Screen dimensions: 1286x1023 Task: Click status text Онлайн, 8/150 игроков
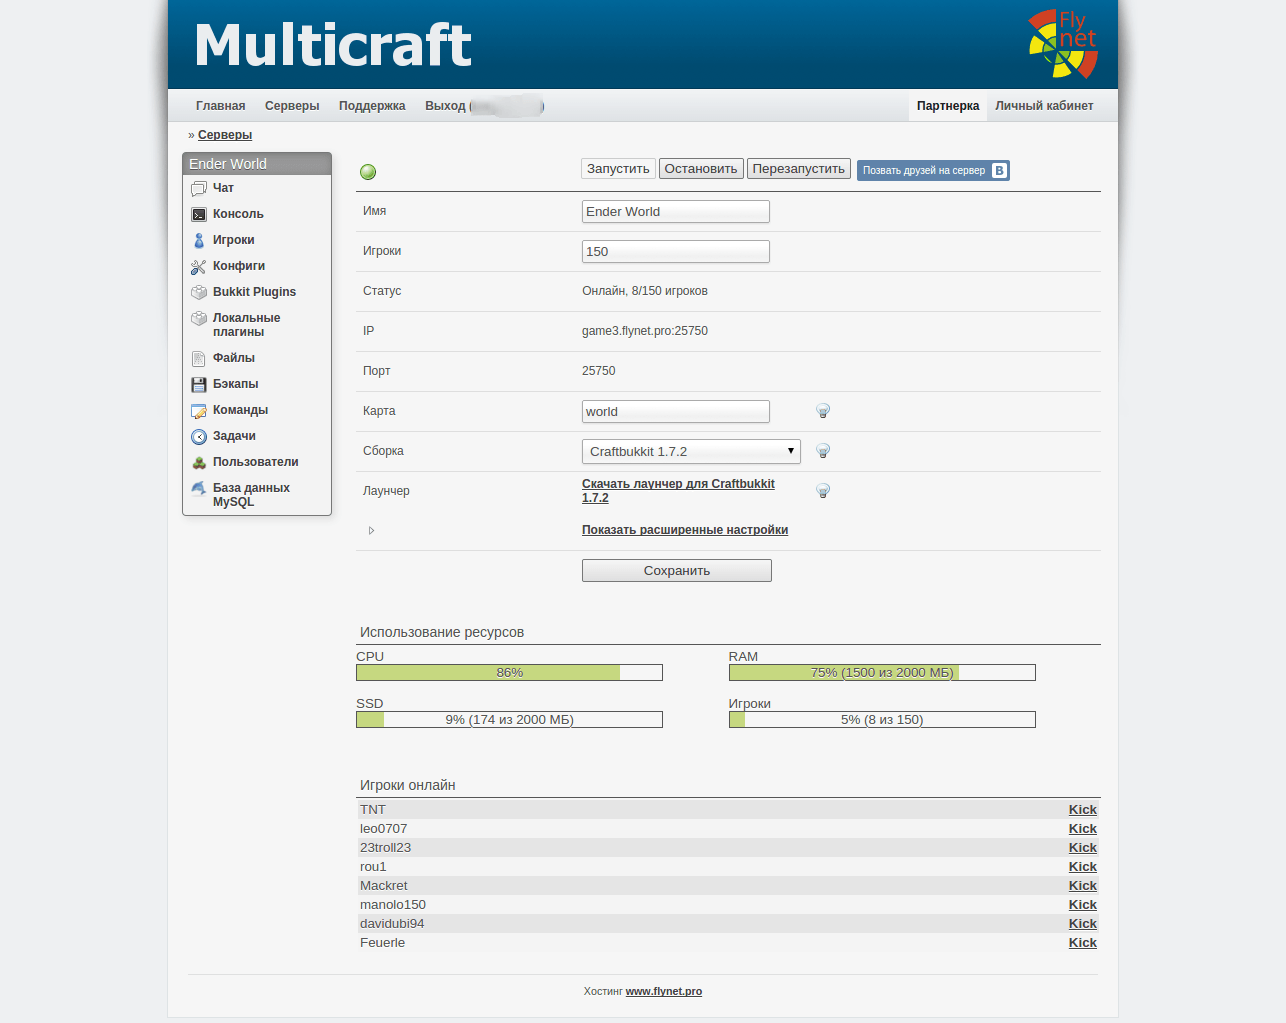coord(645,291)
